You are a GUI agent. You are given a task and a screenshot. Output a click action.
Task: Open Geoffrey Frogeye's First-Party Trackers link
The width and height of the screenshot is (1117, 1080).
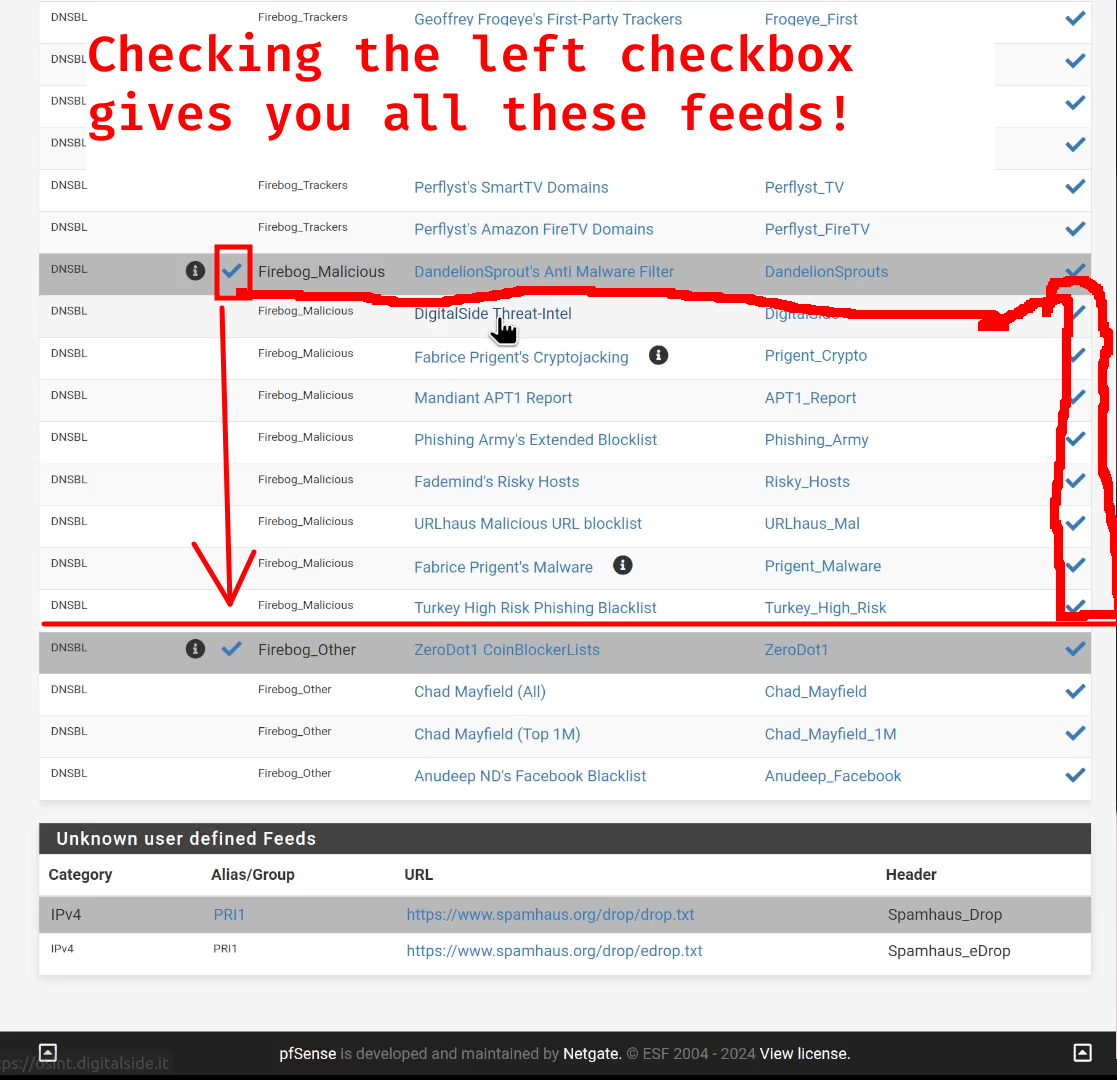pos(548,19)
